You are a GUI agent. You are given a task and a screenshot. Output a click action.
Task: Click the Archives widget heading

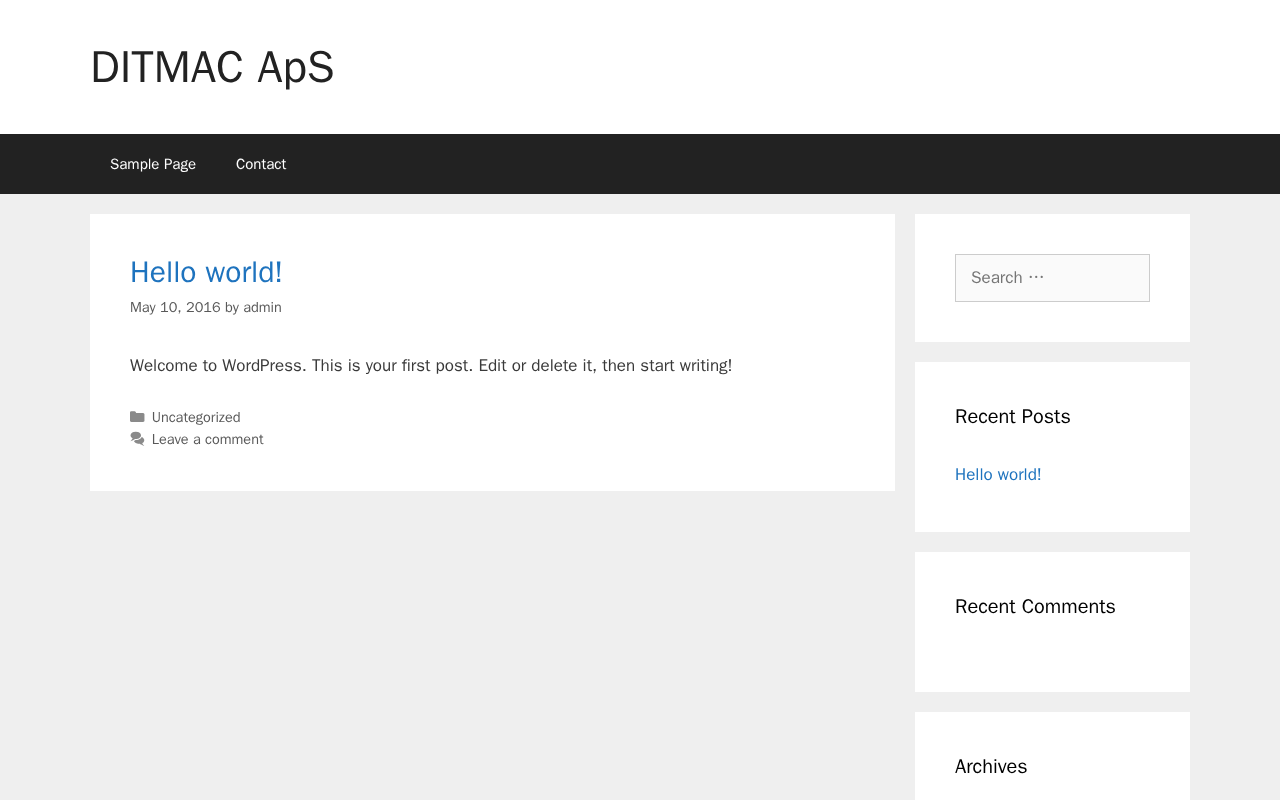point(991,766)
